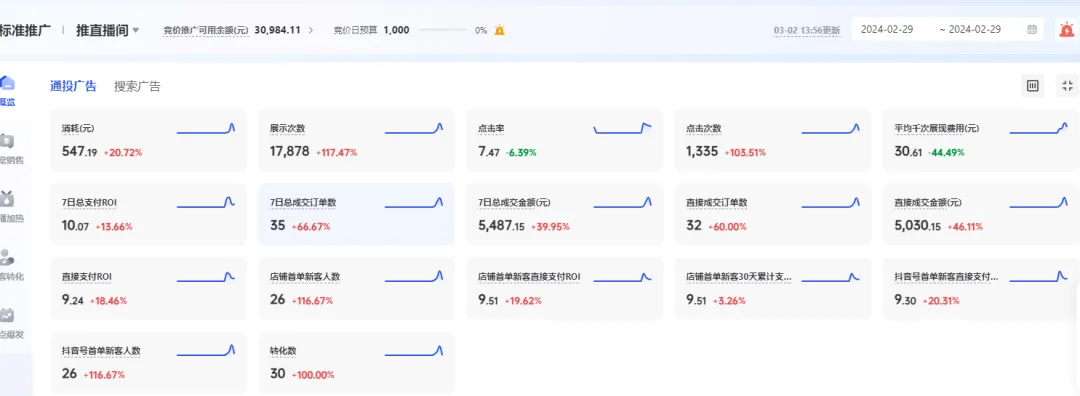Select the 直接成交金额(元) card
Image resolution: width=1080 pixels, height=396 pixels.
pos(981,214)
